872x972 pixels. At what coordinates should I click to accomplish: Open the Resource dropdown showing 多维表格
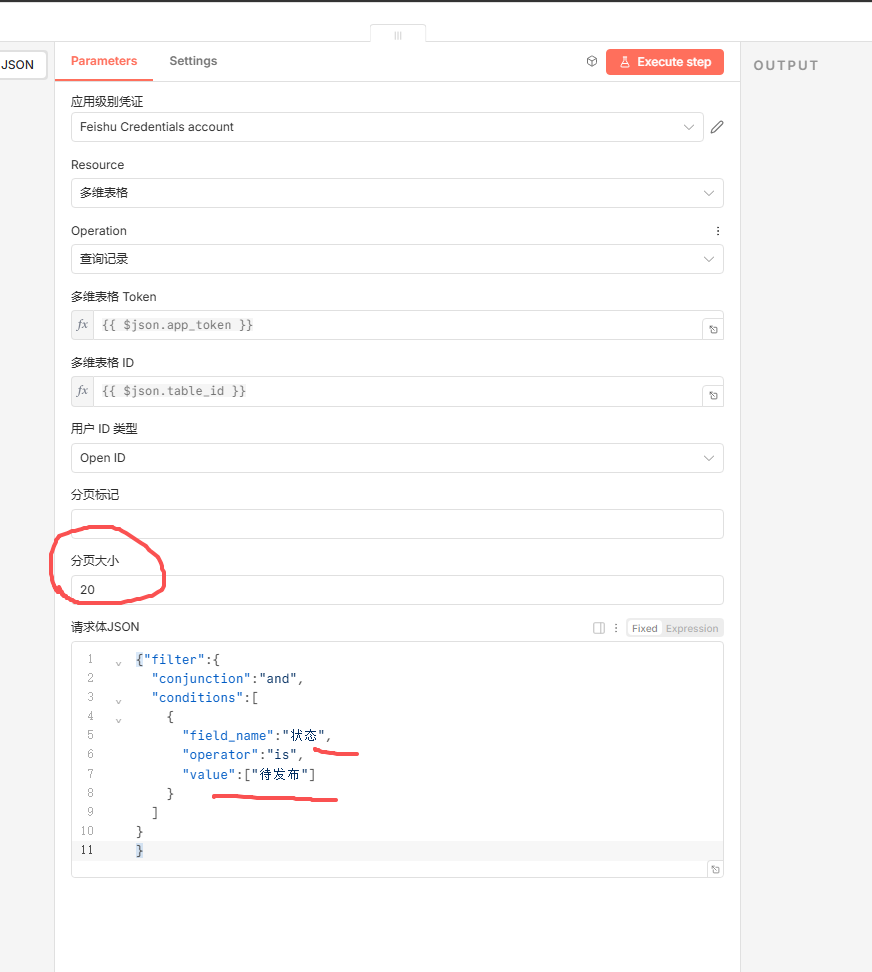396,193
